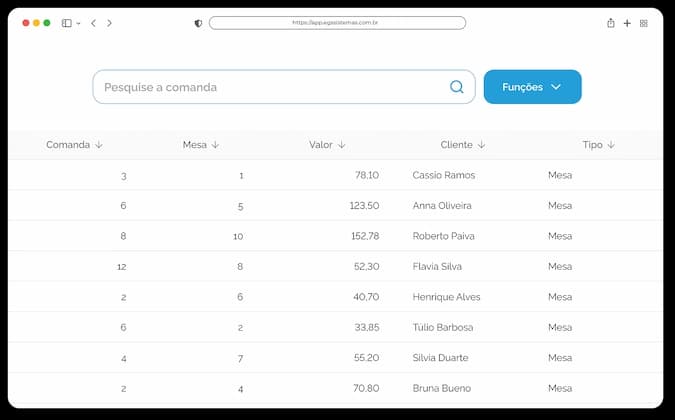Image resolution: width=675 pixels, height=420 pixels.
Task: Sort by Comanda column arrow
Action: coord(99,145)
